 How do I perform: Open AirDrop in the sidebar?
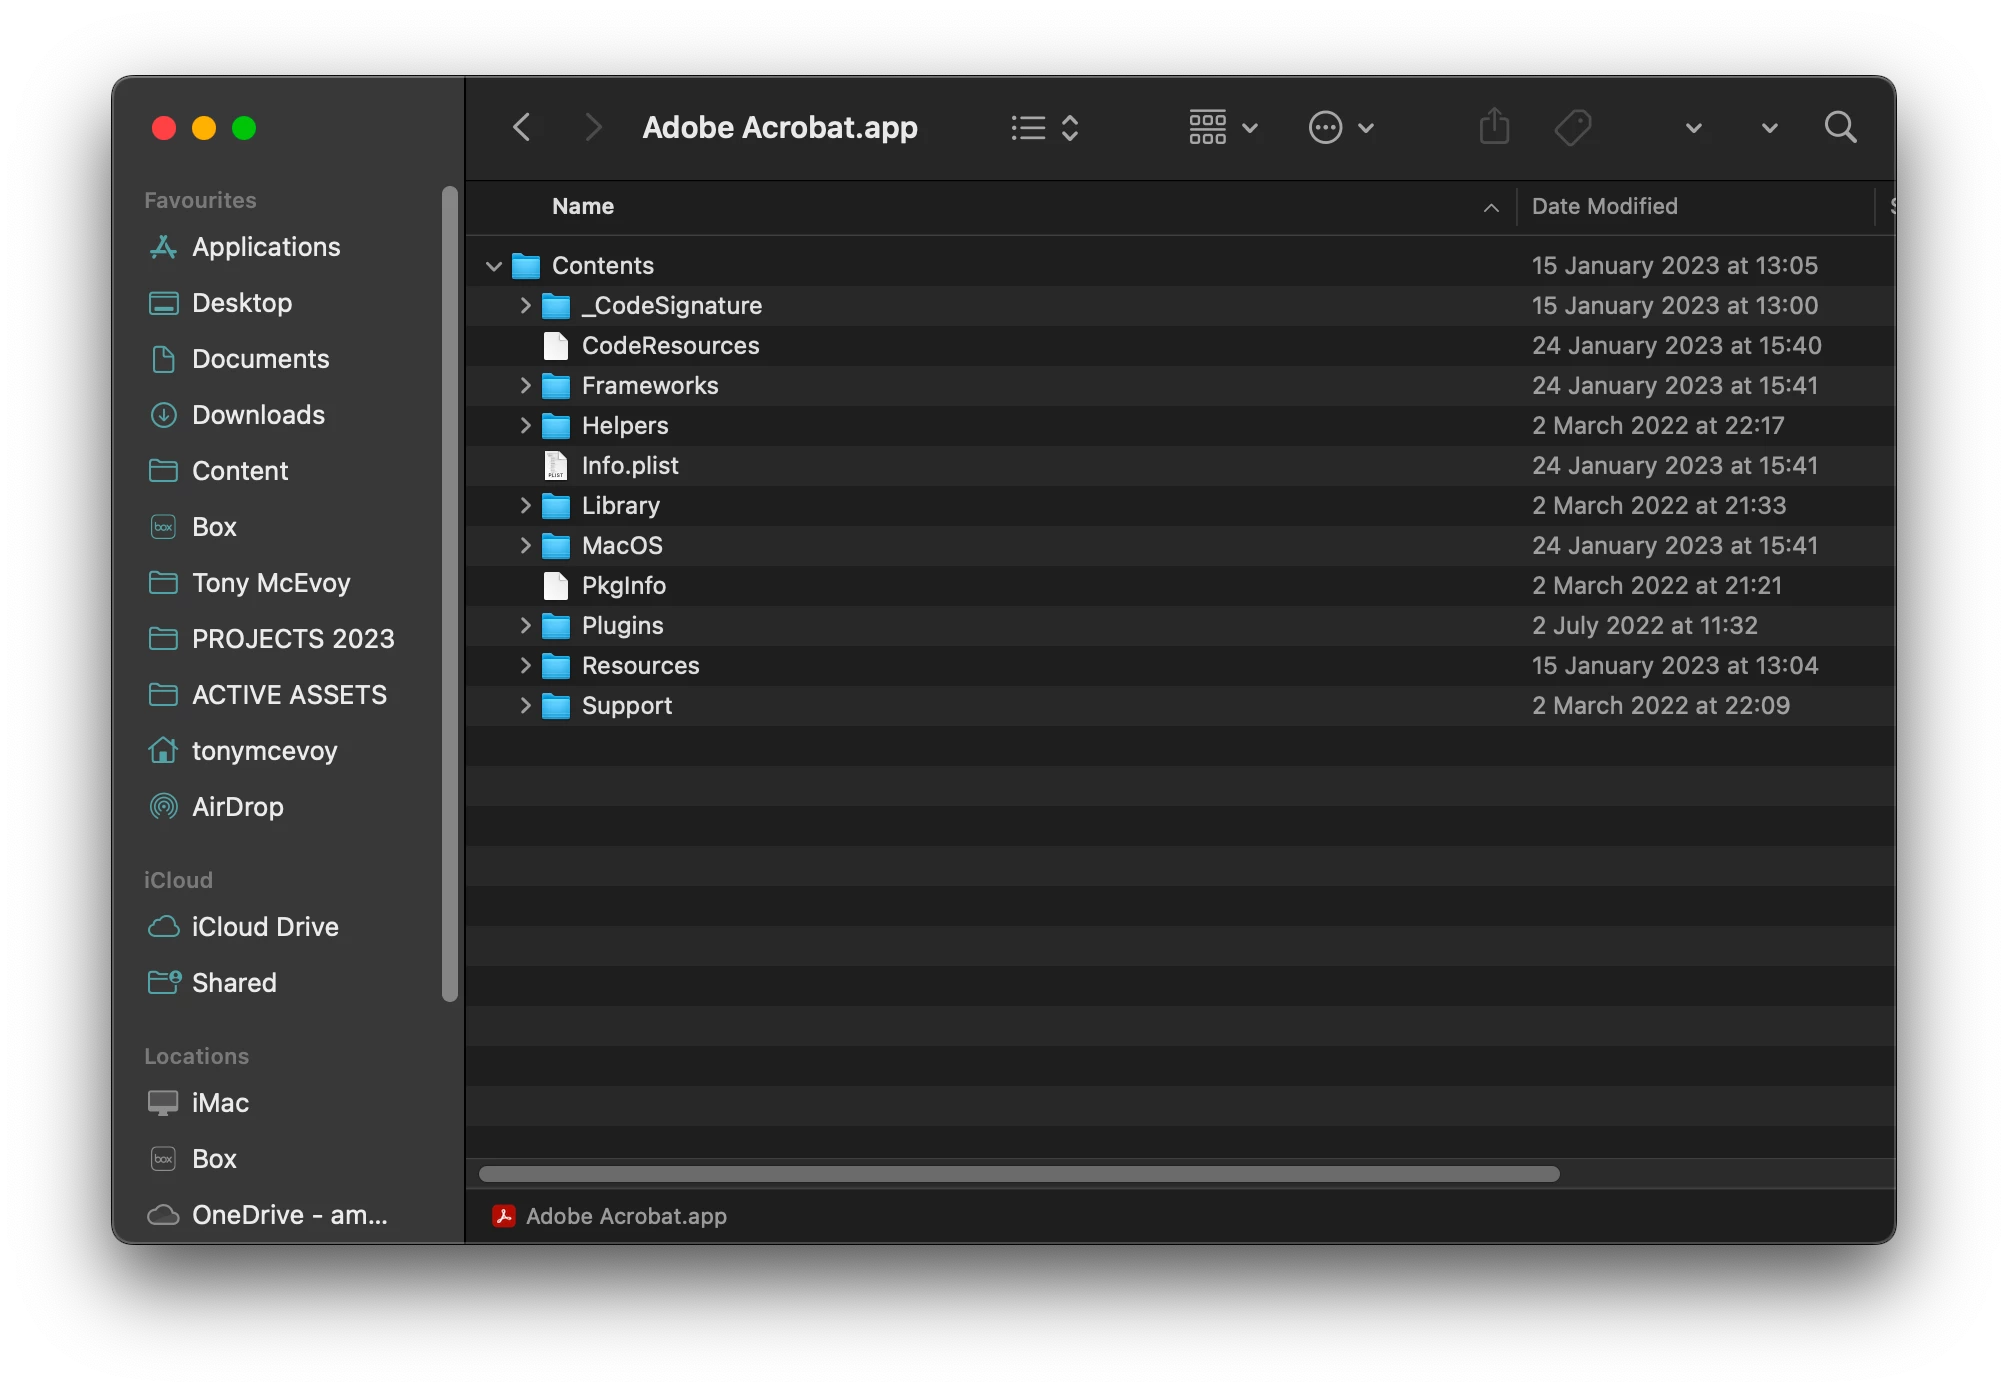(237, 806)
